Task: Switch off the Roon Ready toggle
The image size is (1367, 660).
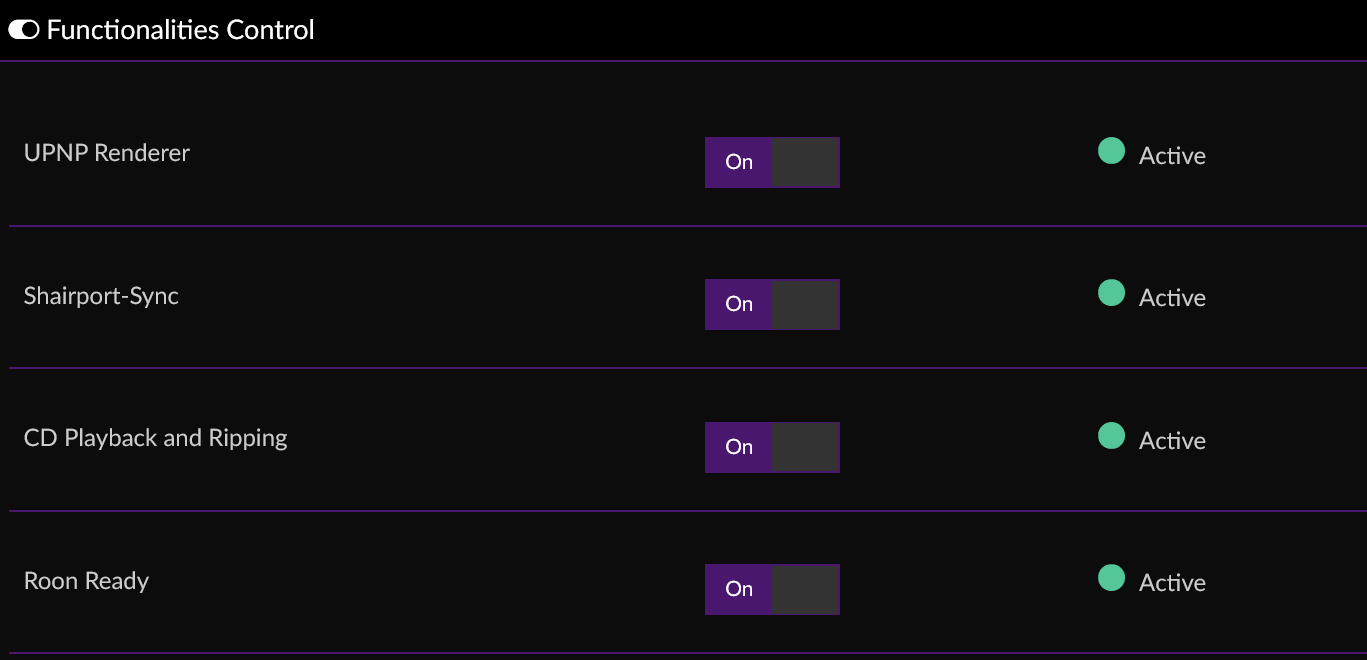Action: click(772, 589)
